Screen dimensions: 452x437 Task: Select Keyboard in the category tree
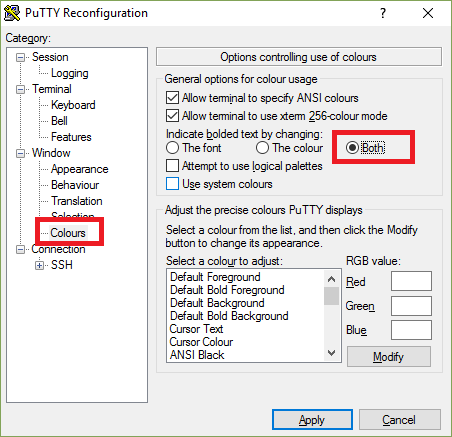[x=73, y=105]
